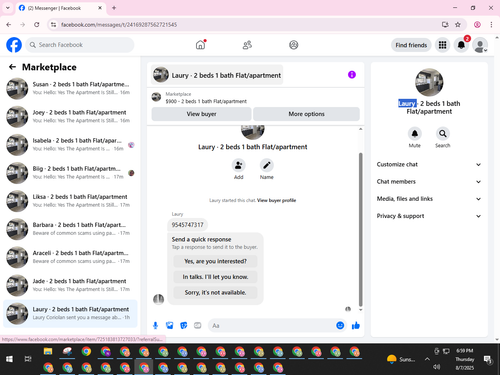Open the Joey conversation in list
Image resolution: width=500 pixels, height=375 pixels.
(70, 117)
